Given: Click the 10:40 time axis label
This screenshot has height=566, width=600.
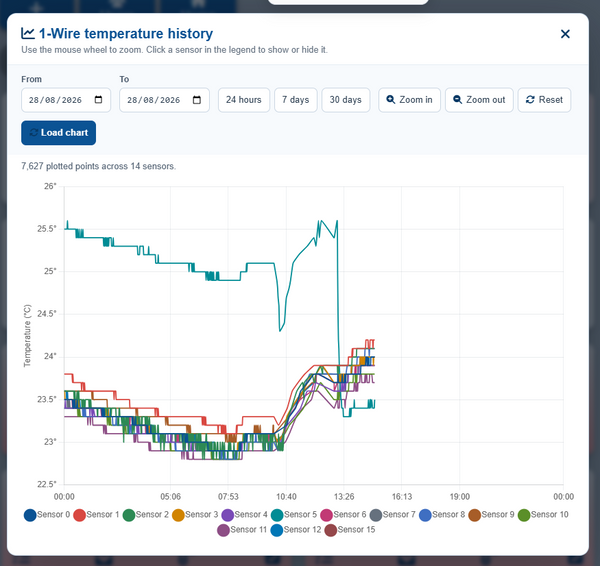Looking at the screenshot, I should click(x=286, y=497).
